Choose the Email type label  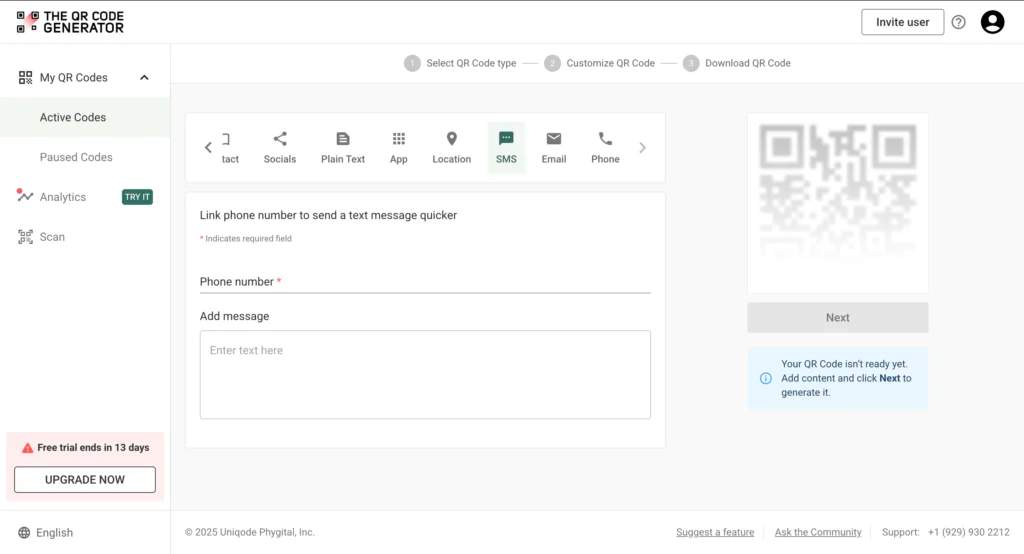[x=554, y=159]
